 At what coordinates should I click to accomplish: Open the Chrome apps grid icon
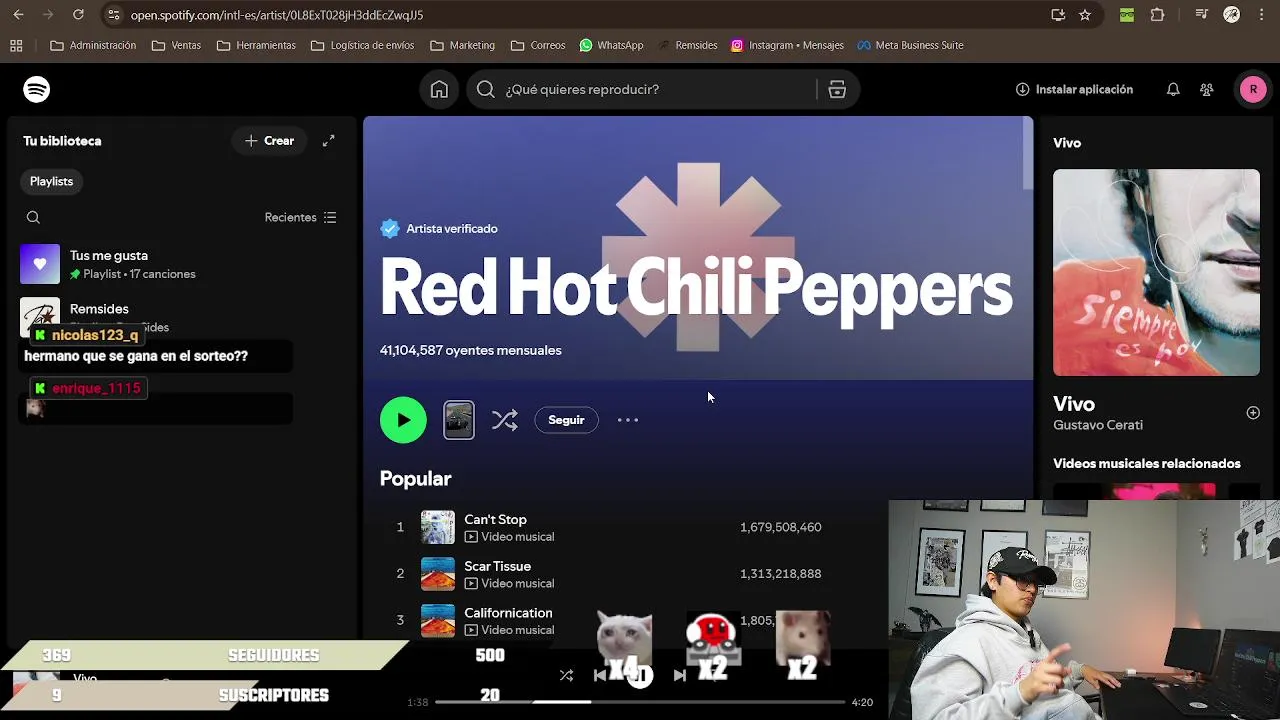coord(16,45)
